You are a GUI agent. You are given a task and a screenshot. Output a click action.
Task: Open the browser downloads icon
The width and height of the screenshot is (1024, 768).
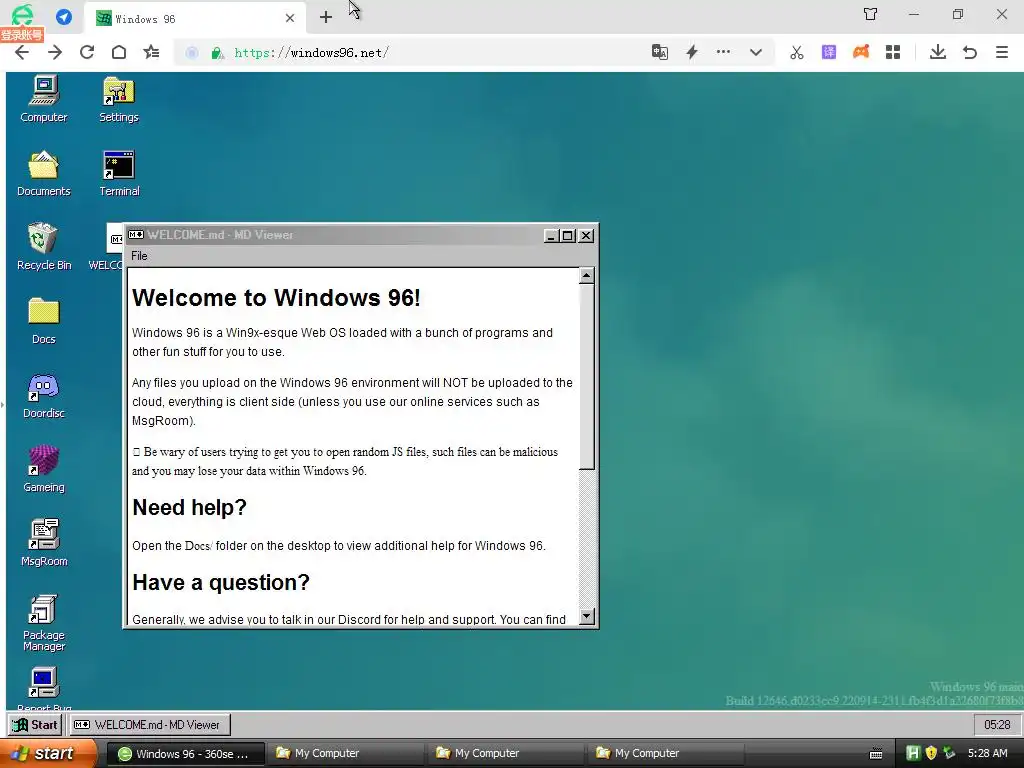click(938, 52)
